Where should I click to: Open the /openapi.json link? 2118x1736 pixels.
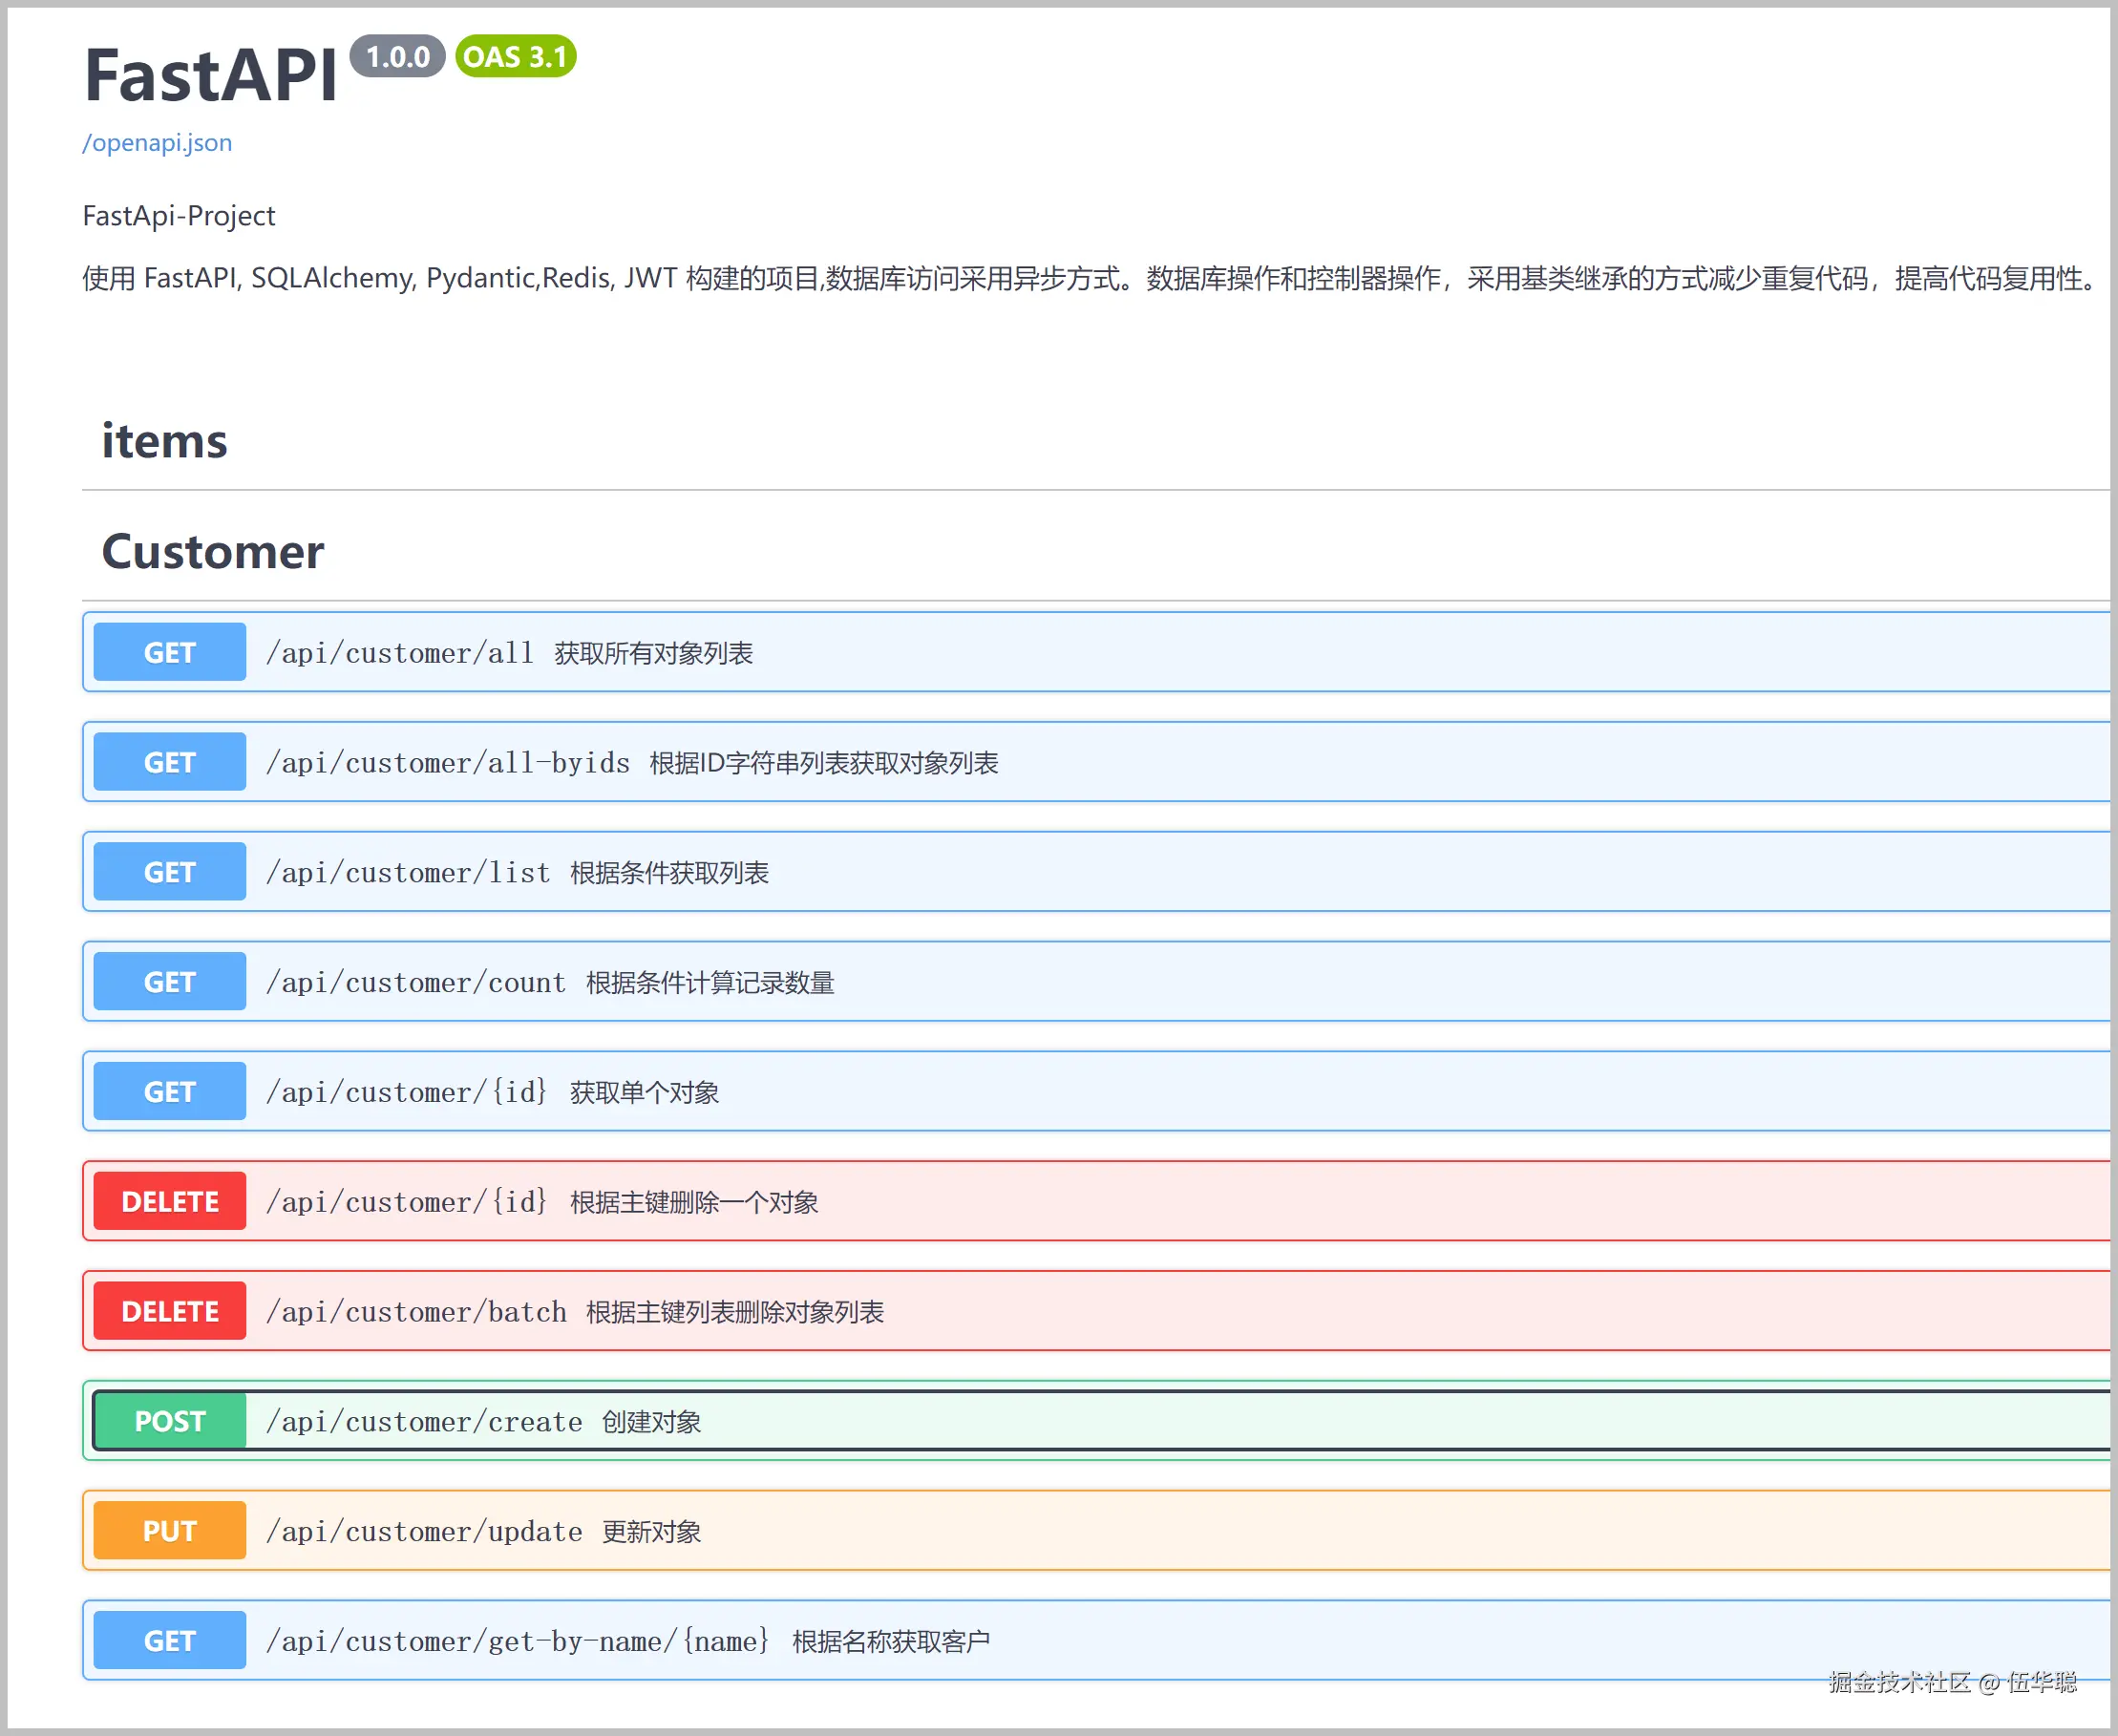[x=157, y=142]
